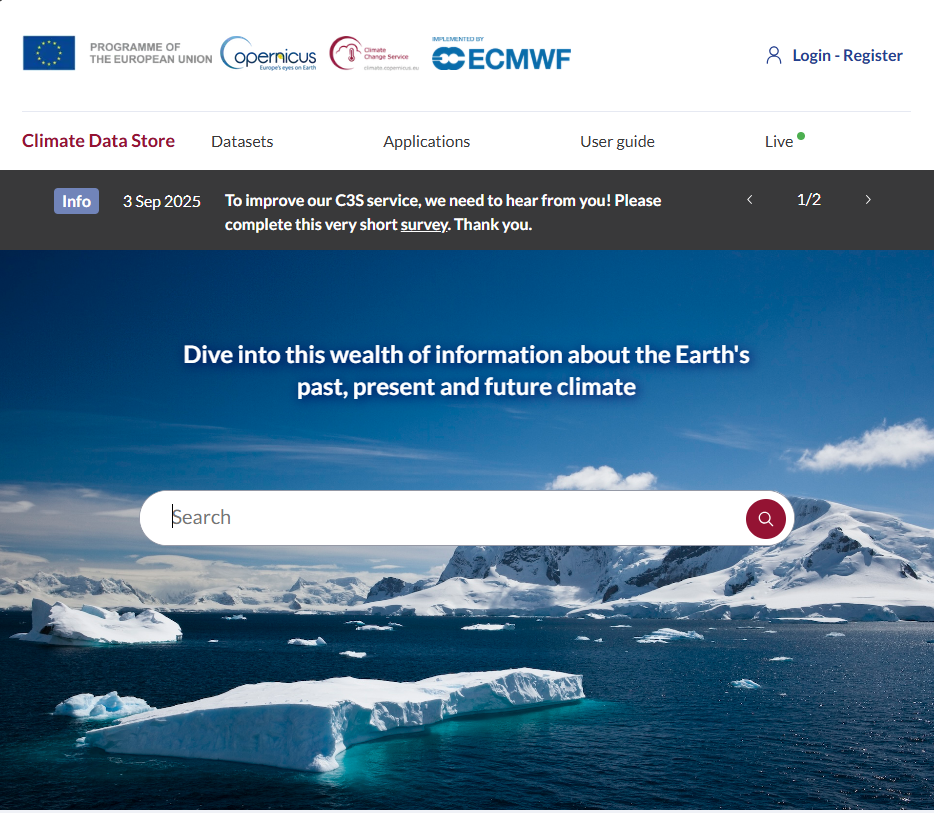
Task: Click the European Union flag logo
Action: coord(49,53)
